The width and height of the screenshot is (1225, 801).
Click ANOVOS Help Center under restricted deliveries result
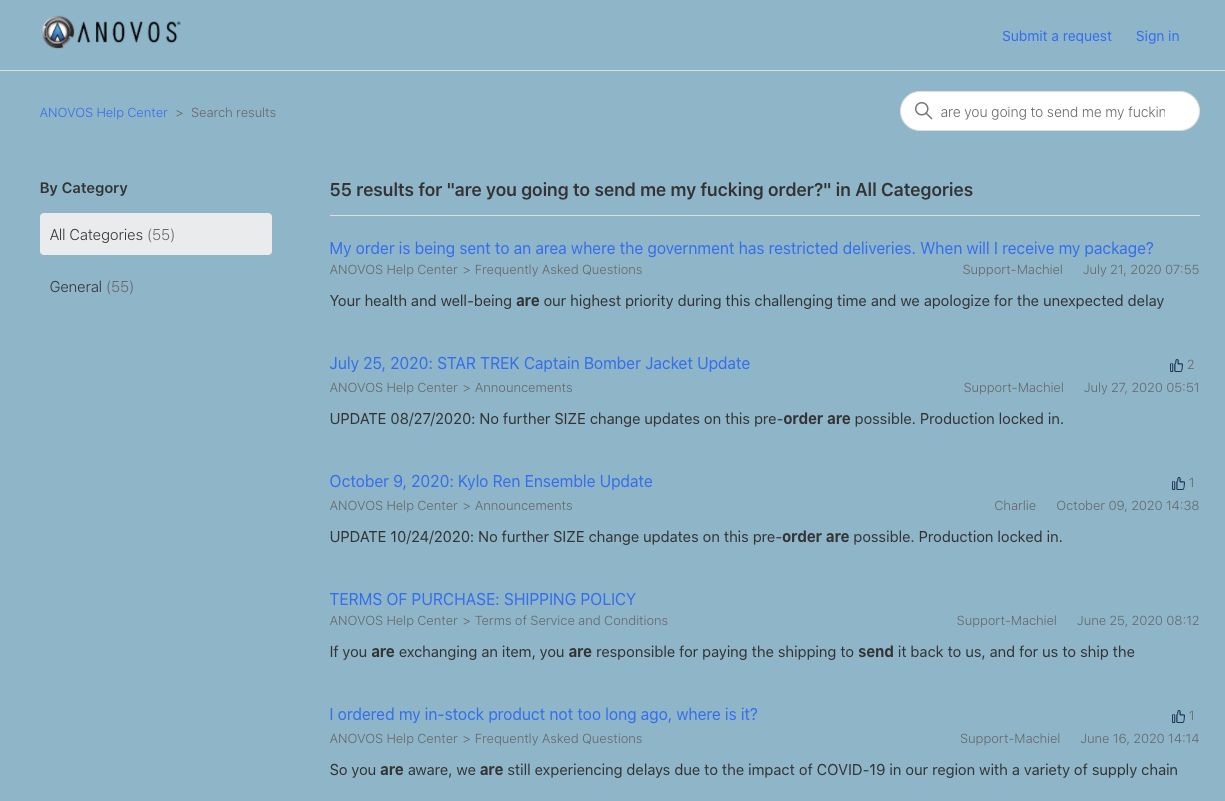point(394,270)
